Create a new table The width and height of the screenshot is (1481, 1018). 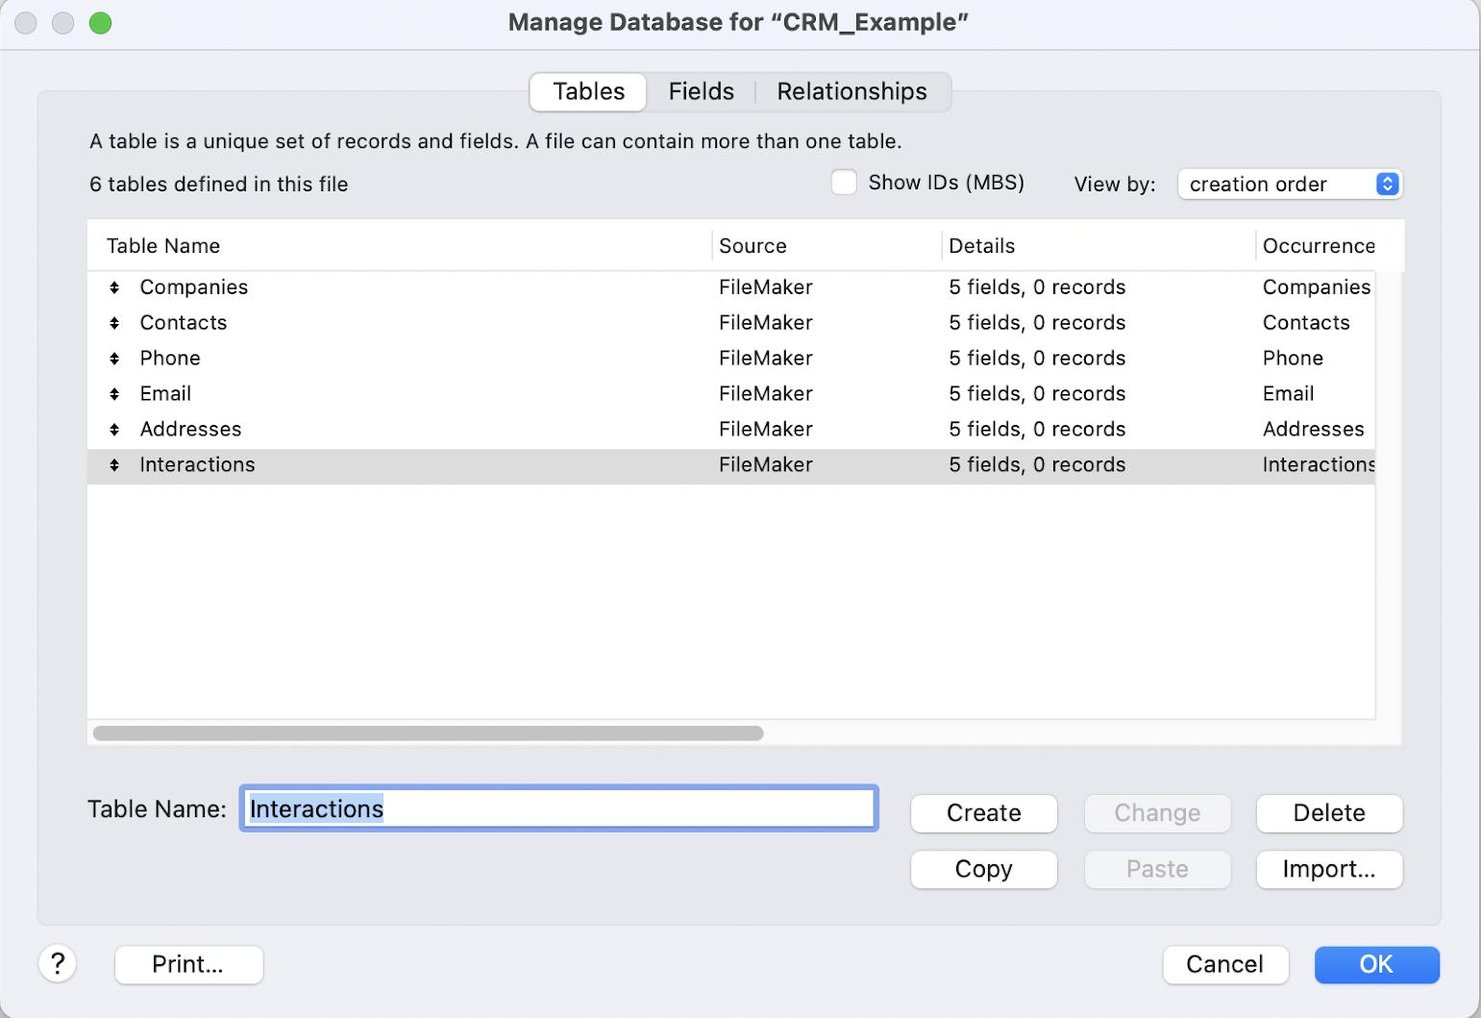click(x=983, y=813)
